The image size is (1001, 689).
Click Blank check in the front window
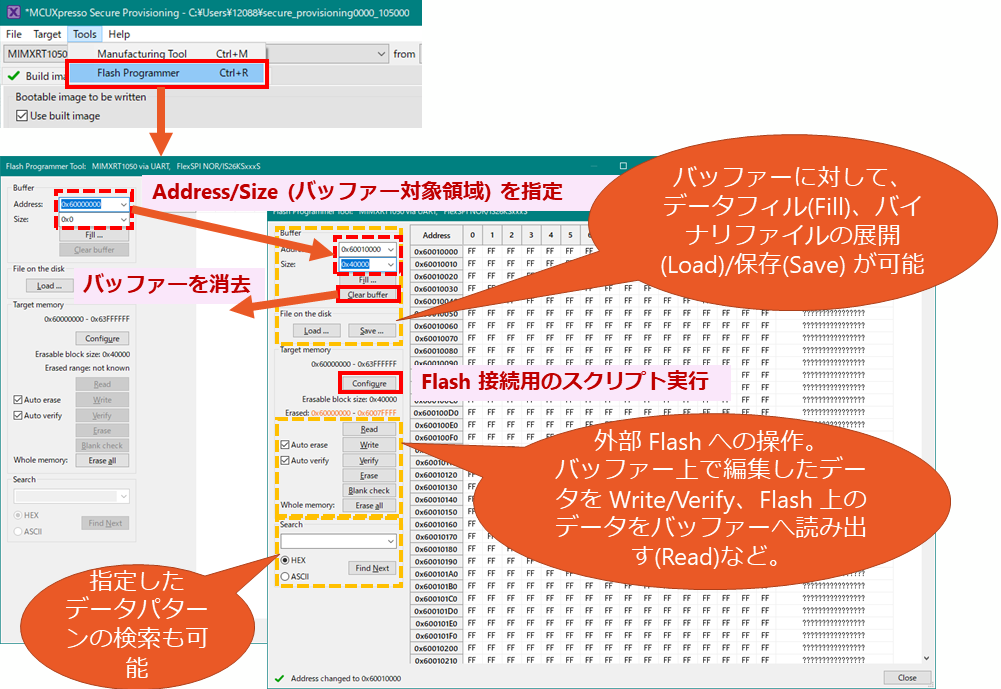coord(369,491)
